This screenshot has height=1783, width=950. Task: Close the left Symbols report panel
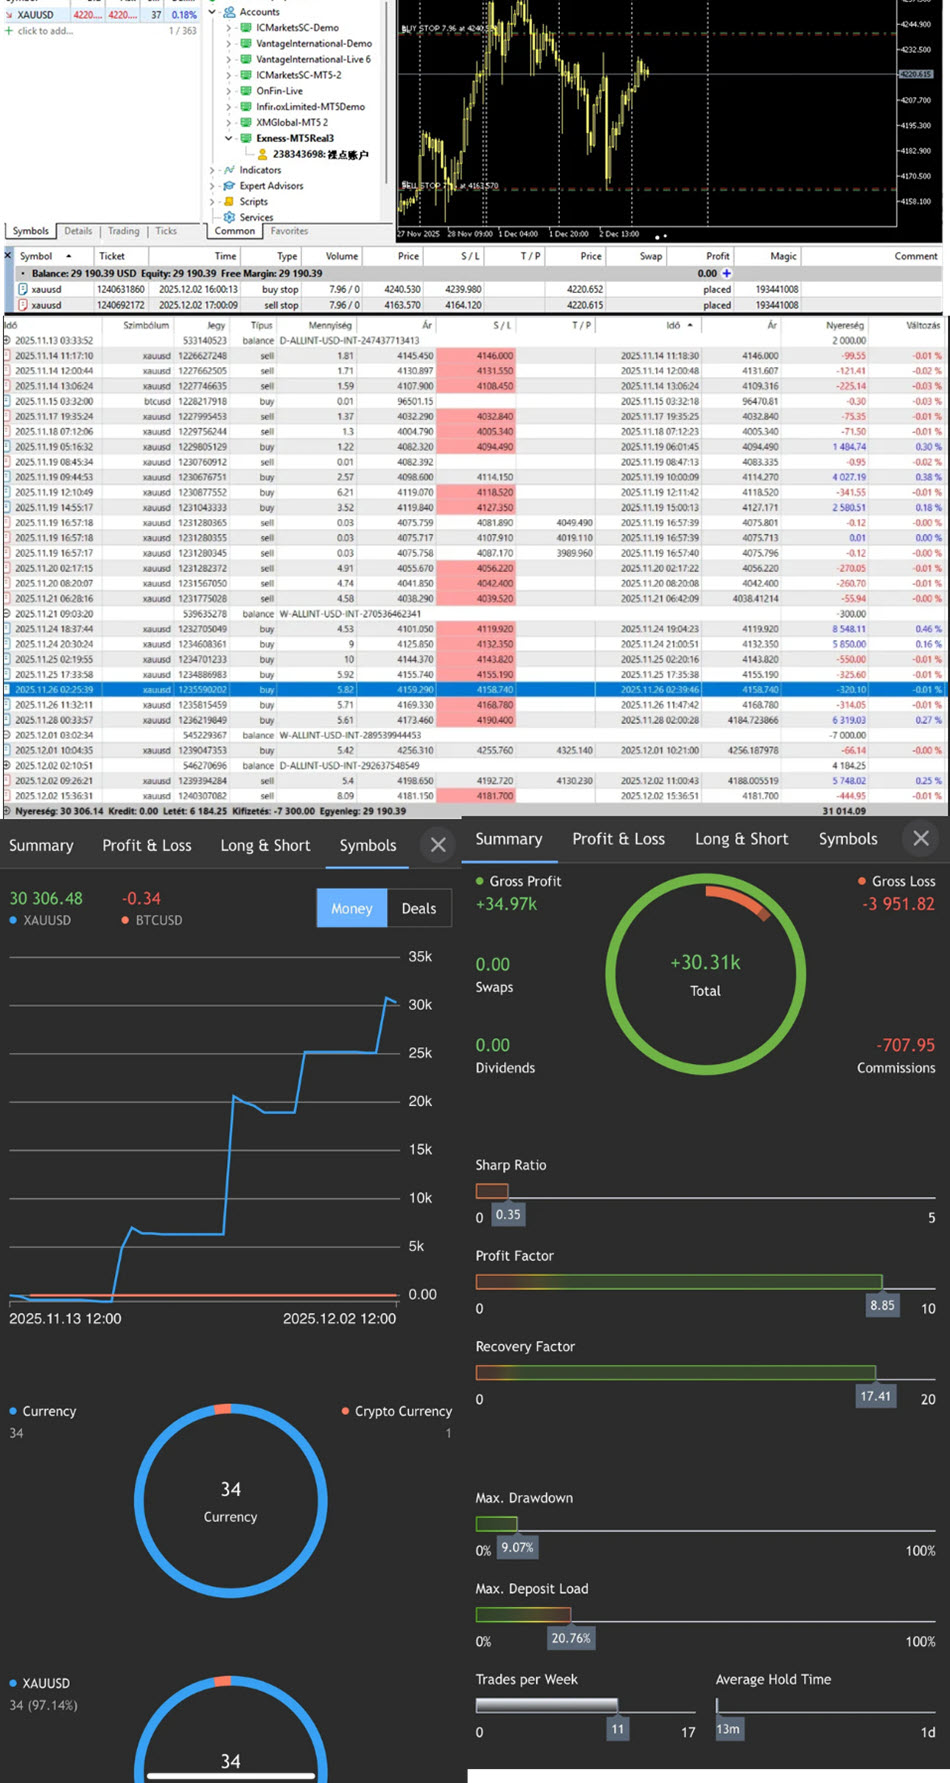[438, 845]
